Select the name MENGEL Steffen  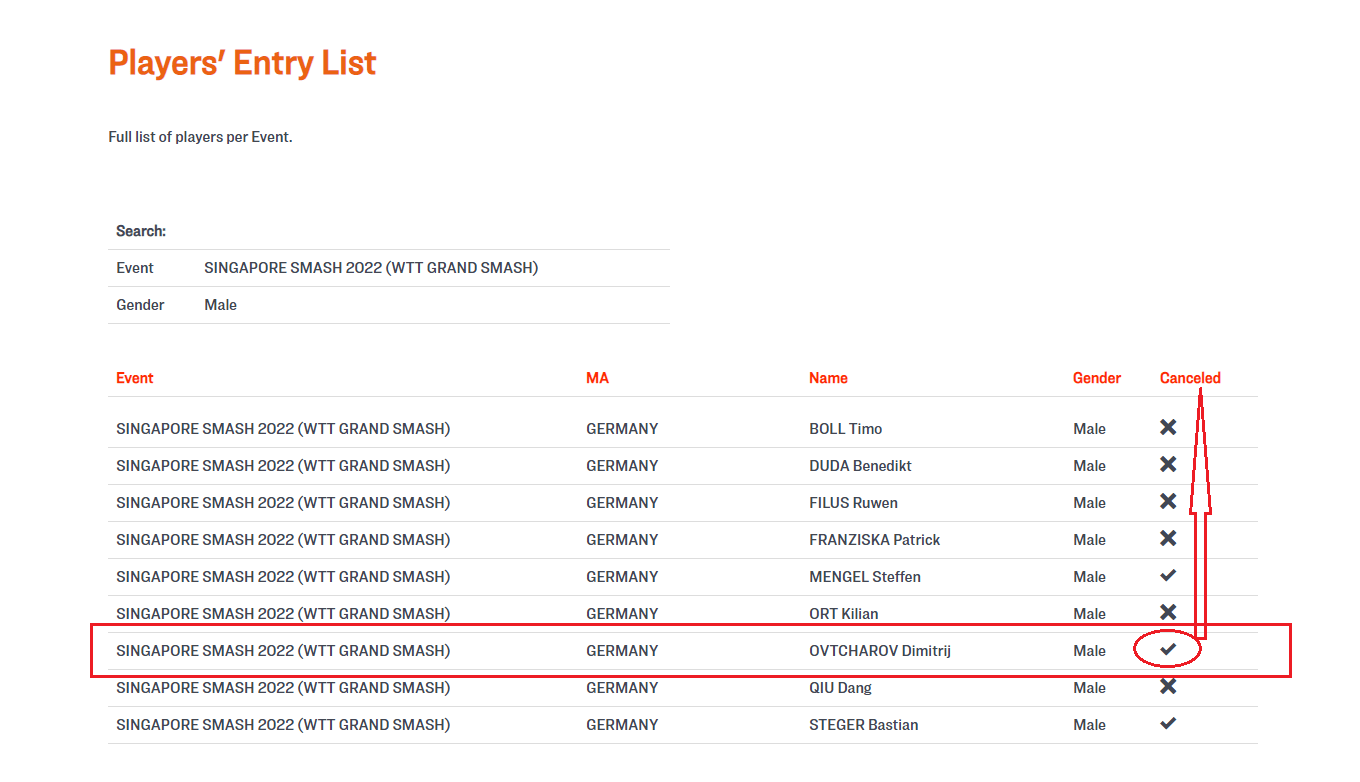pos(865,577)
